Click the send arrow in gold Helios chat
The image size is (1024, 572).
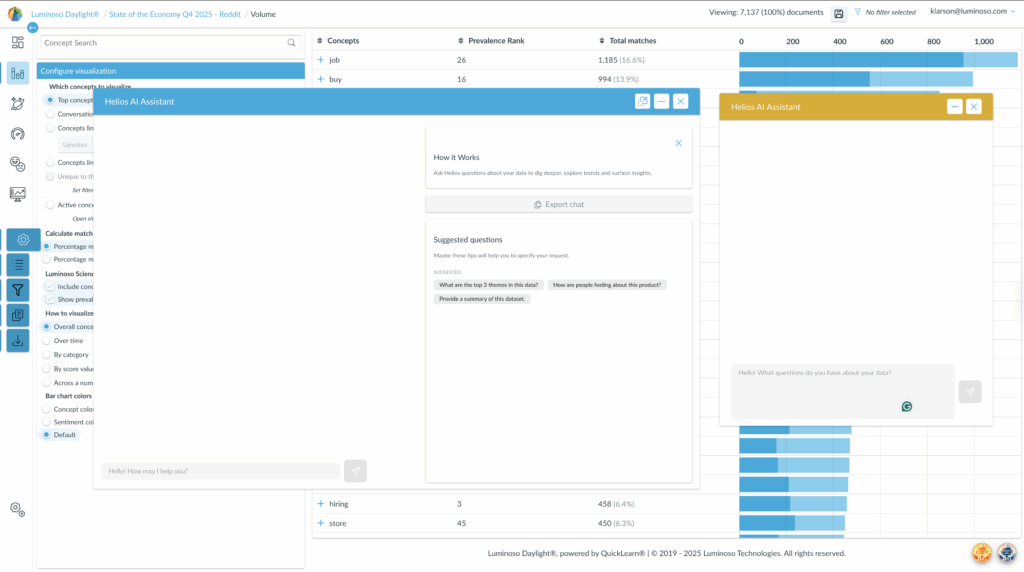click(969, 392)
